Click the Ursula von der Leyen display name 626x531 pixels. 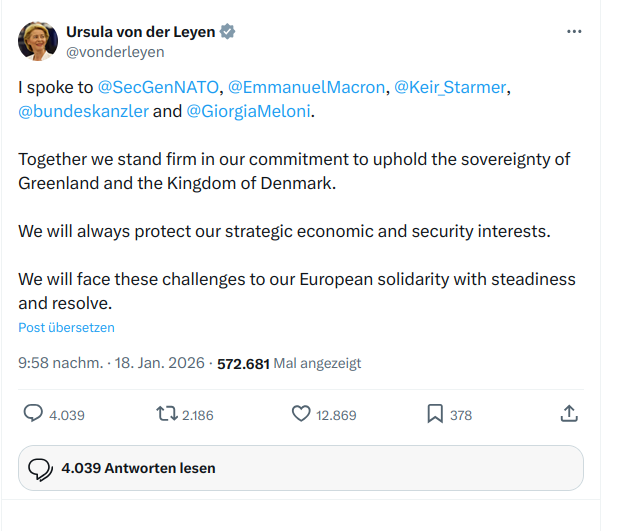coord(140,32)
